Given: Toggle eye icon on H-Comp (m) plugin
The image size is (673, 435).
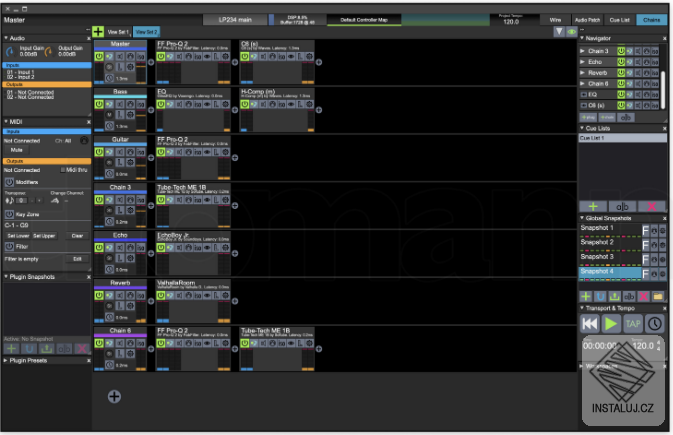Looking at the screenshot, I should [x=291, y=104].
